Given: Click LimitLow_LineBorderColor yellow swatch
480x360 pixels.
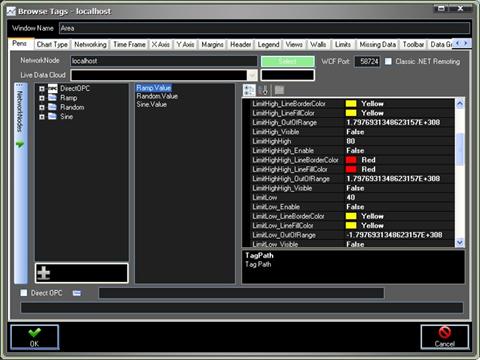Looking at the screenshot, I should coord(351,216).
